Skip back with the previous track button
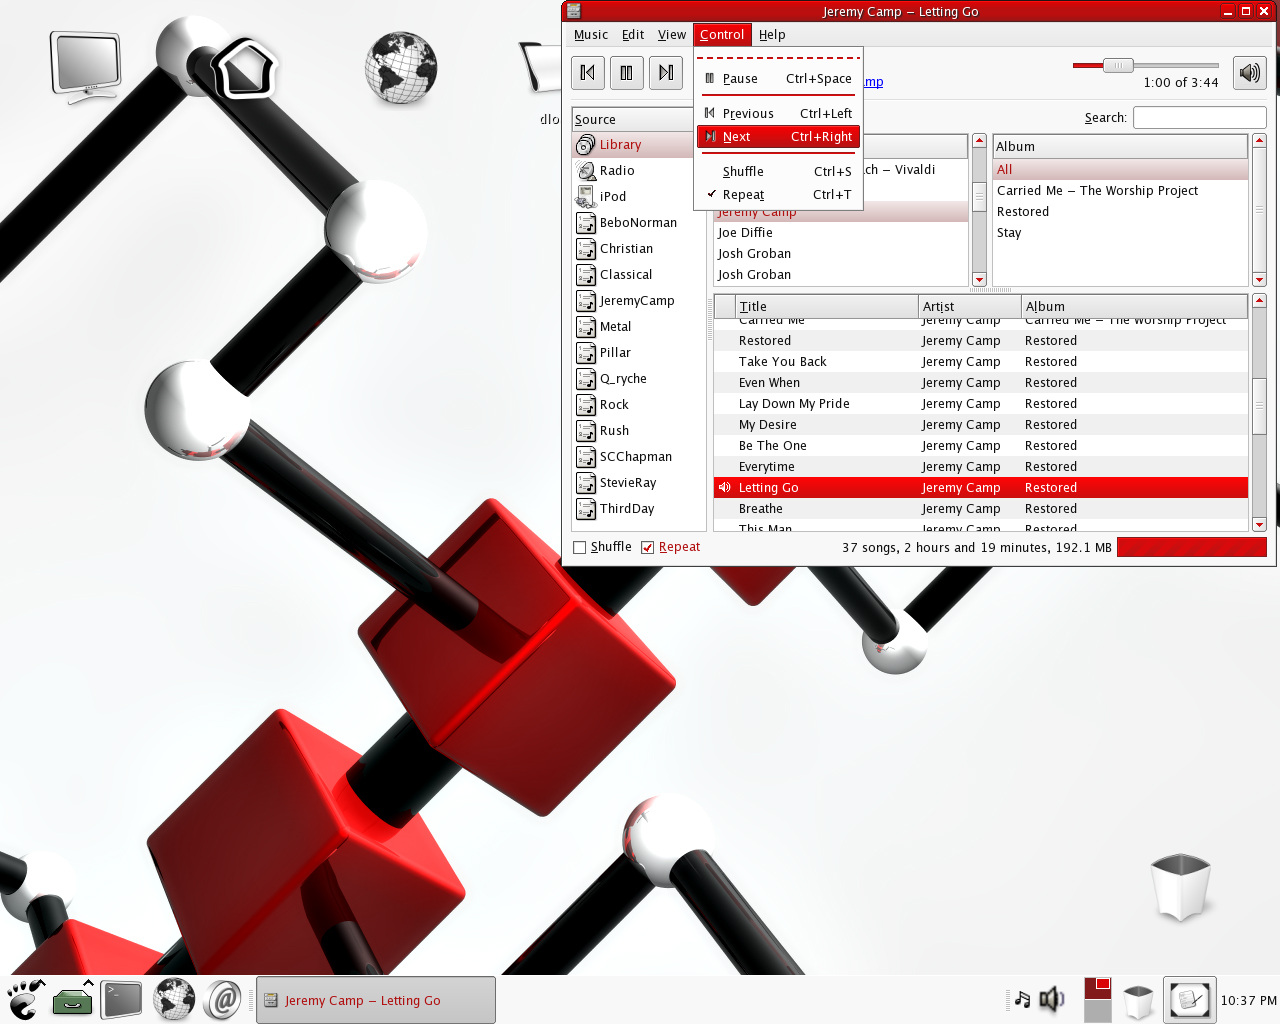The width and height of the screenshot is (1280, 1024). 588,73
